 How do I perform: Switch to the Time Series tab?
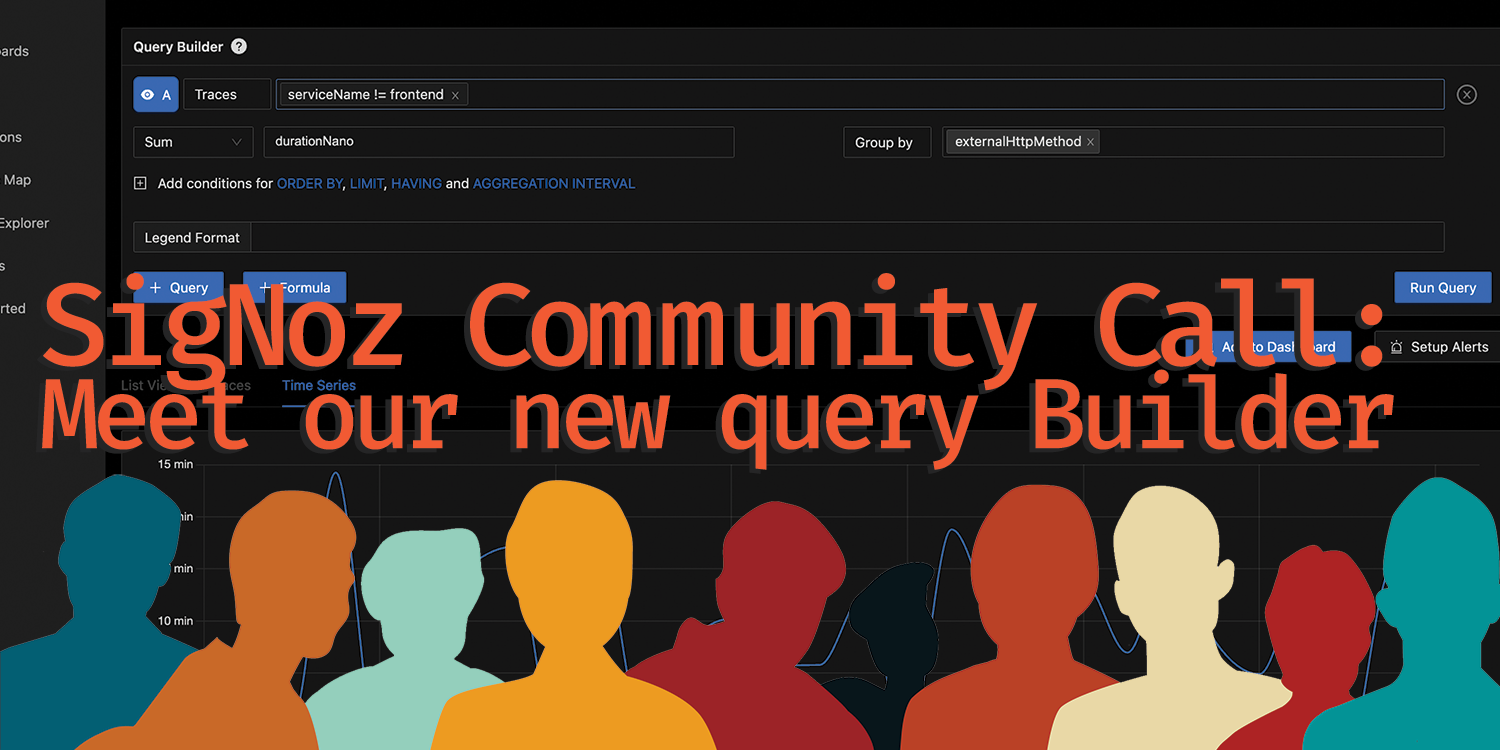319,385
